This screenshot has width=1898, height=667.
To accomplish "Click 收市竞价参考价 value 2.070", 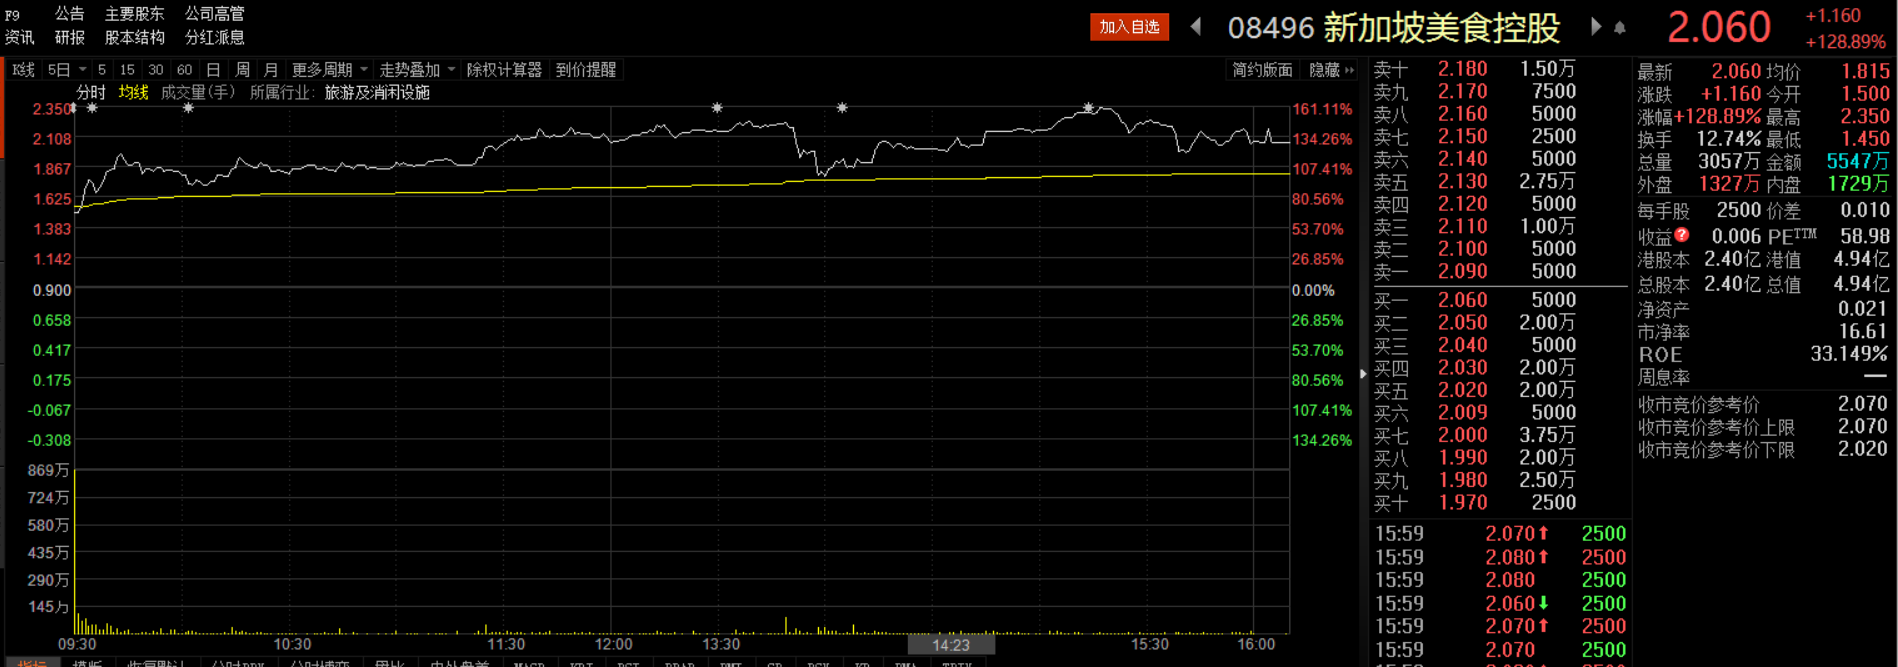I will coord(1863,404).
